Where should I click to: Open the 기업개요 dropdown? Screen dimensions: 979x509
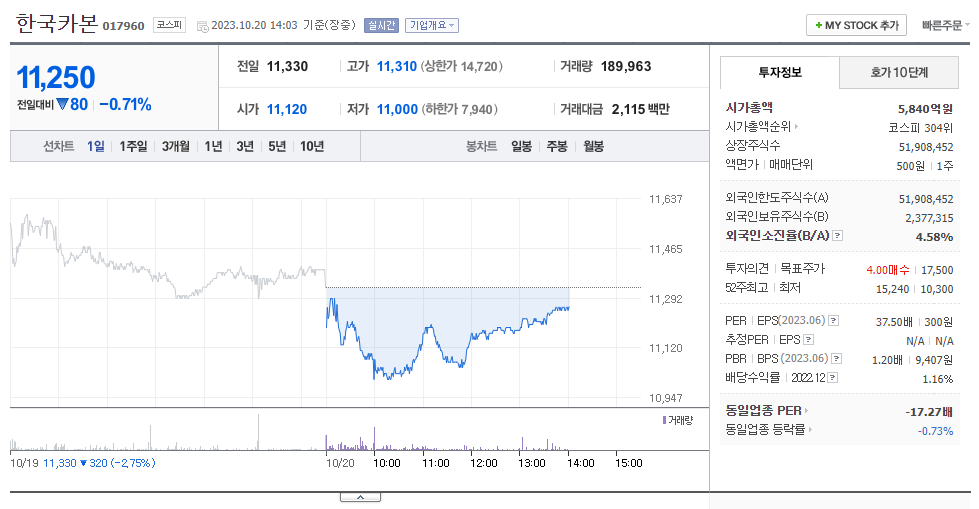(x=432, y=25)
